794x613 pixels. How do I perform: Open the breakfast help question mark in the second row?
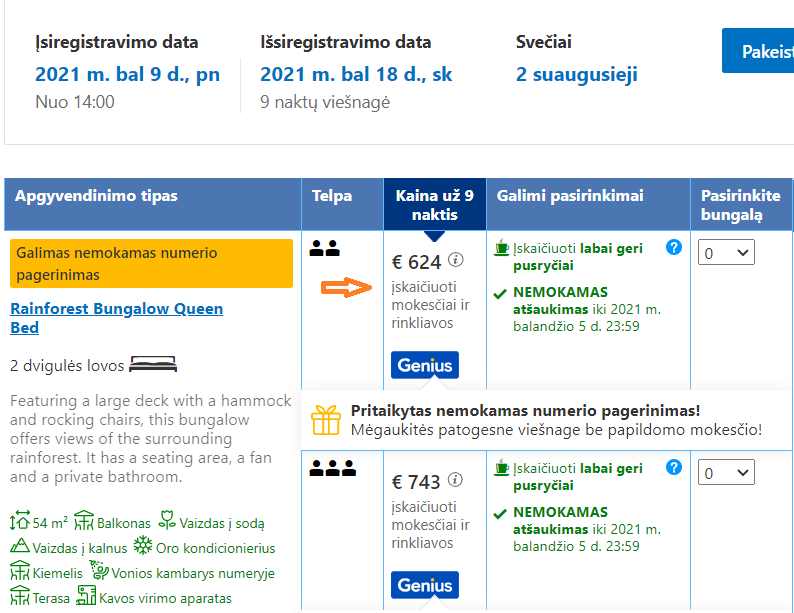673,467
